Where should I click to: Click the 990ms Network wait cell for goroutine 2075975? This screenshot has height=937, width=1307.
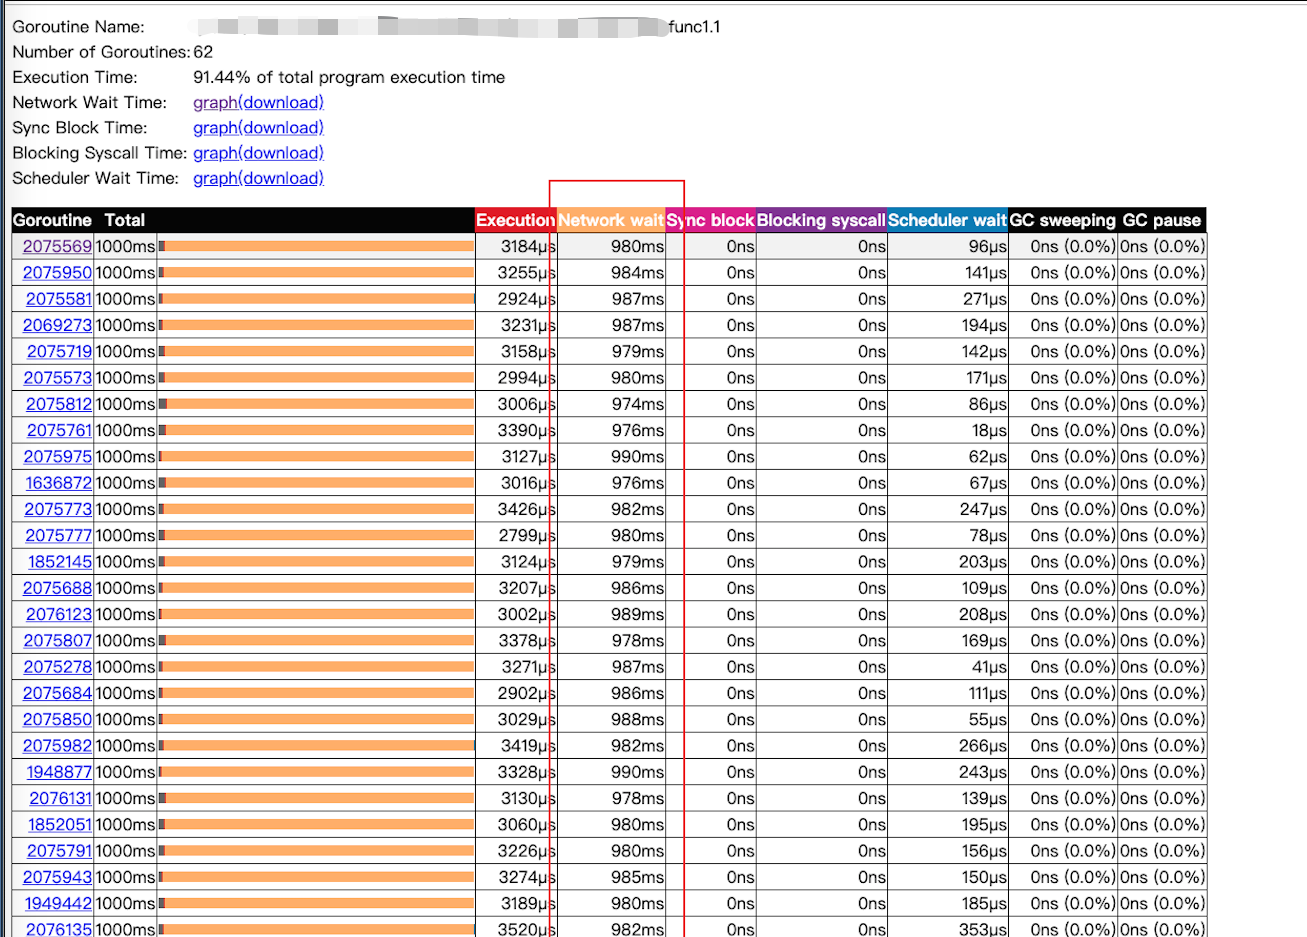click(637, 457)
